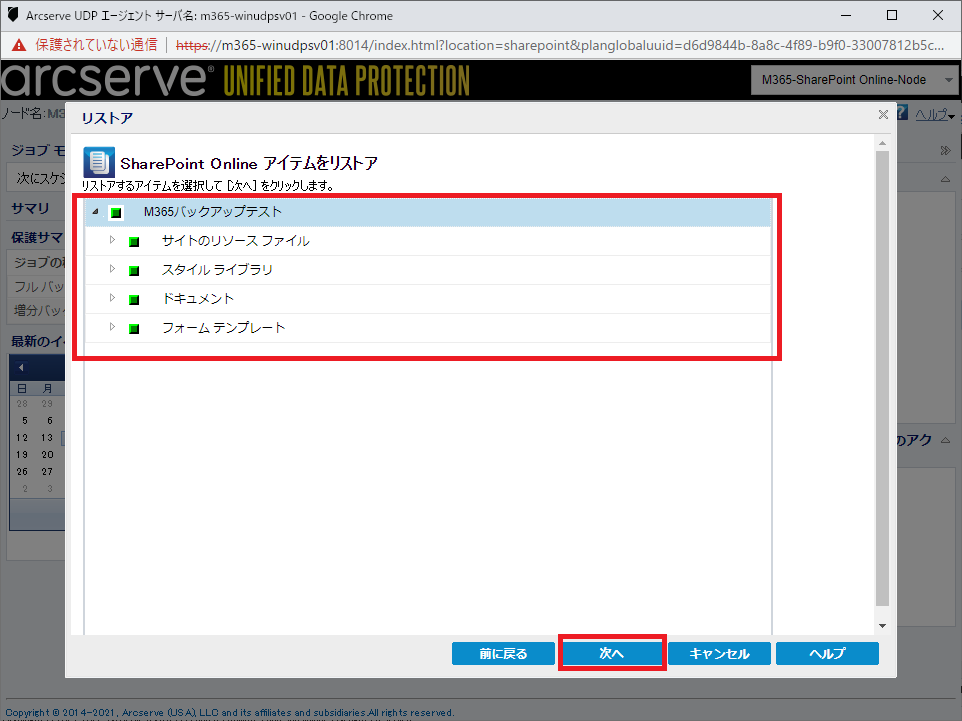Toggle the M365バックアップテスト checkbox
Viewport: 962px width, 721px height.
click(x=116, y=213)
